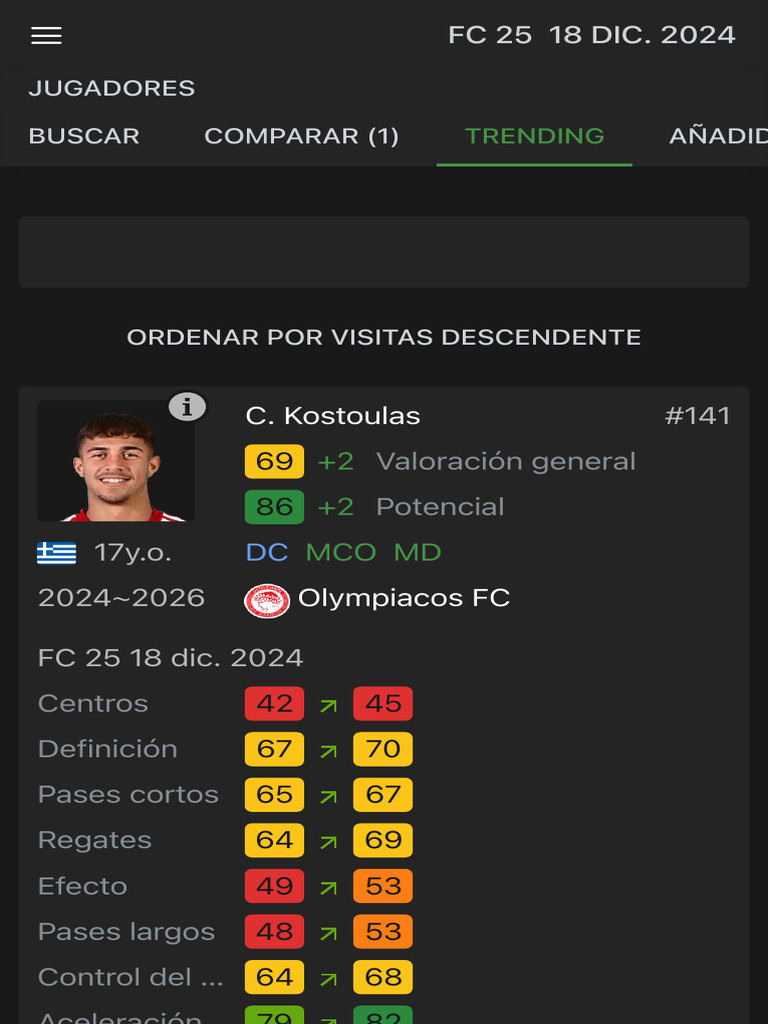Open the Comparar (1) tab
This screenshot has height=1024, width=768.
[x=301, y=136]
